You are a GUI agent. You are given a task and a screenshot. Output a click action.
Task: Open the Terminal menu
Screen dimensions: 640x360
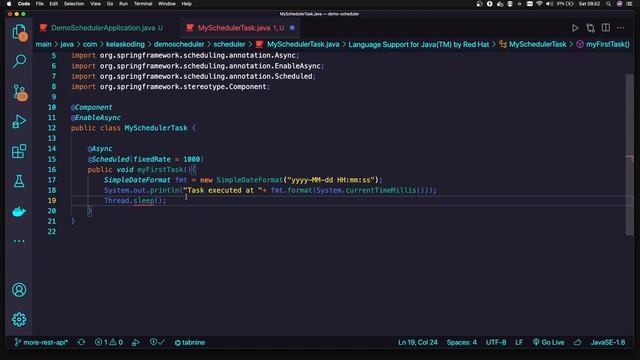coord(143,4)
